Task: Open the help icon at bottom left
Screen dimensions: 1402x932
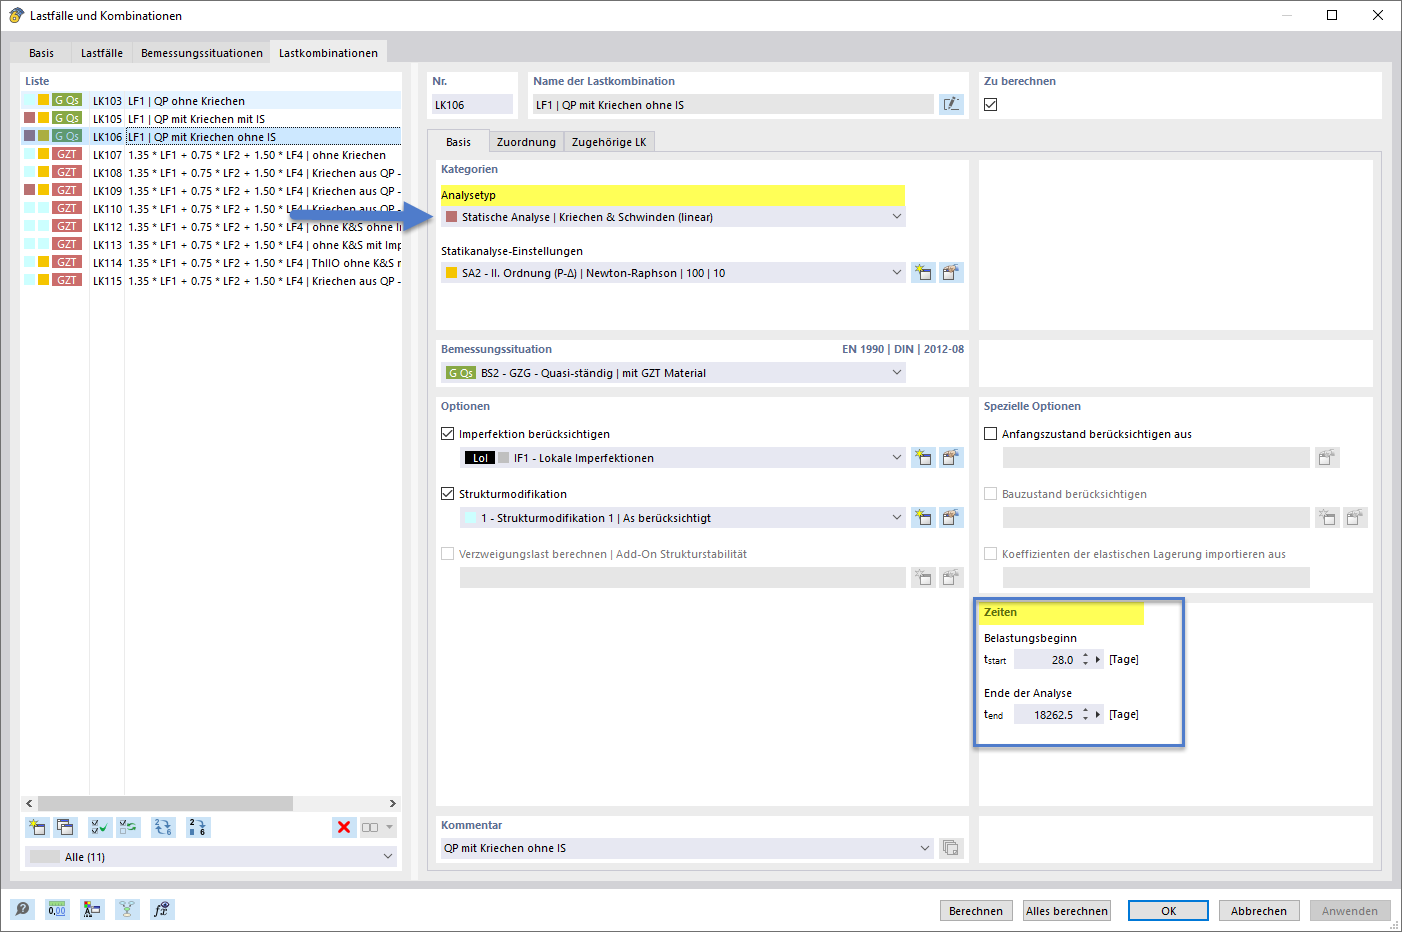Action: (22, 909)
